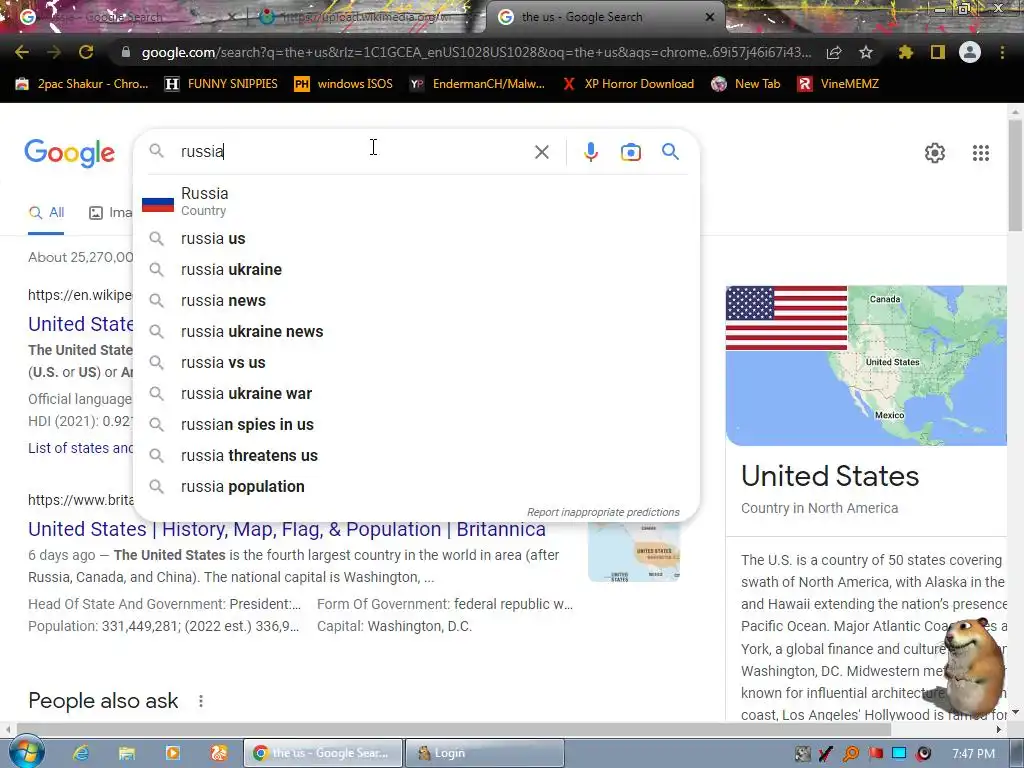
Task: Click the orange taskbar icon beside Media Player
Action: point(219,753)
